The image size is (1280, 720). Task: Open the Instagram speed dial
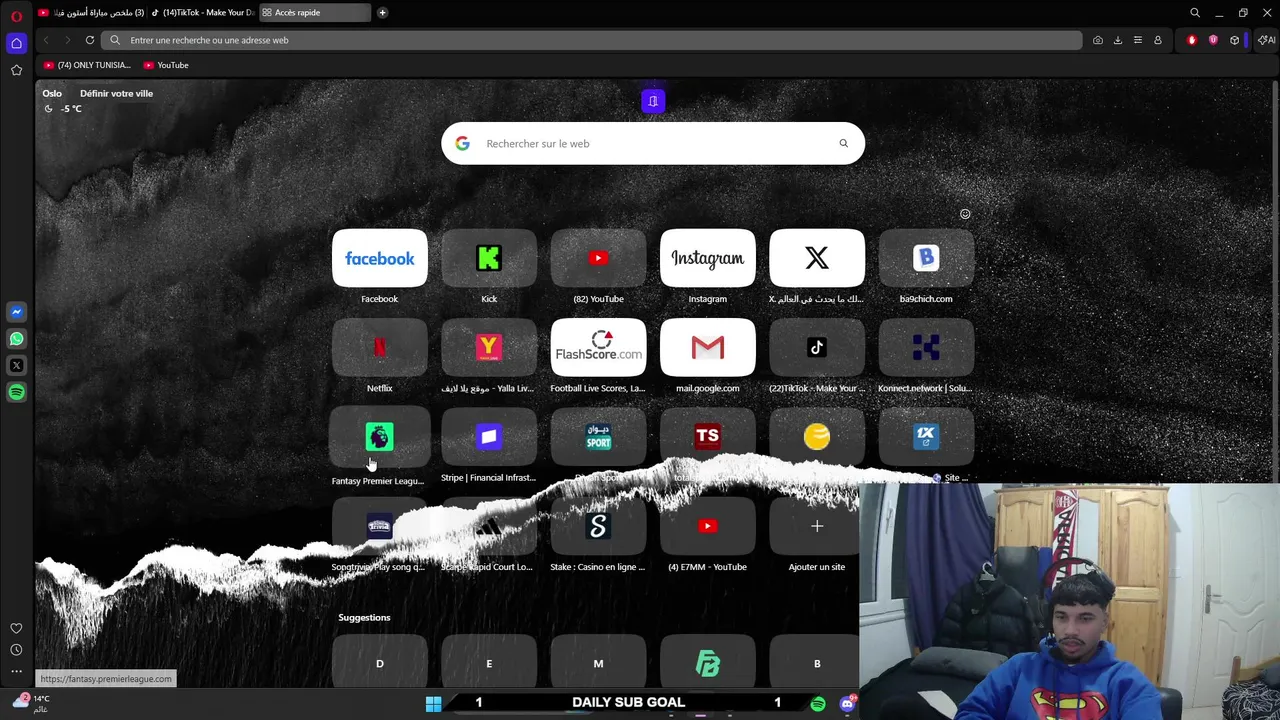click(708, 258)
